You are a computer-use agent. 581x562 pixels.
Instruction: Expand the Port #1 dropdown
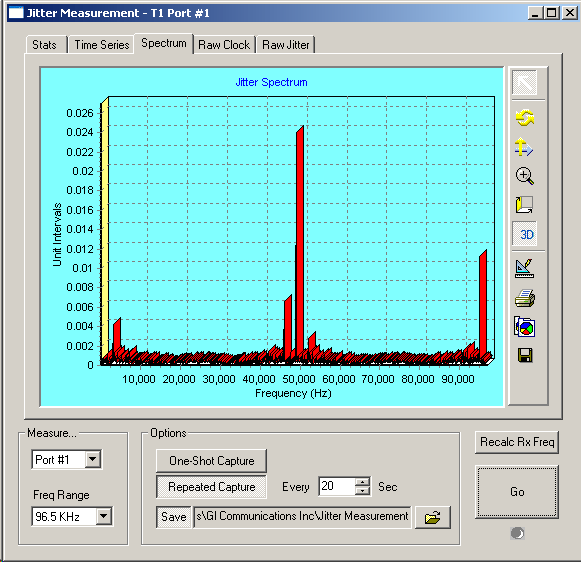point(93,459)
